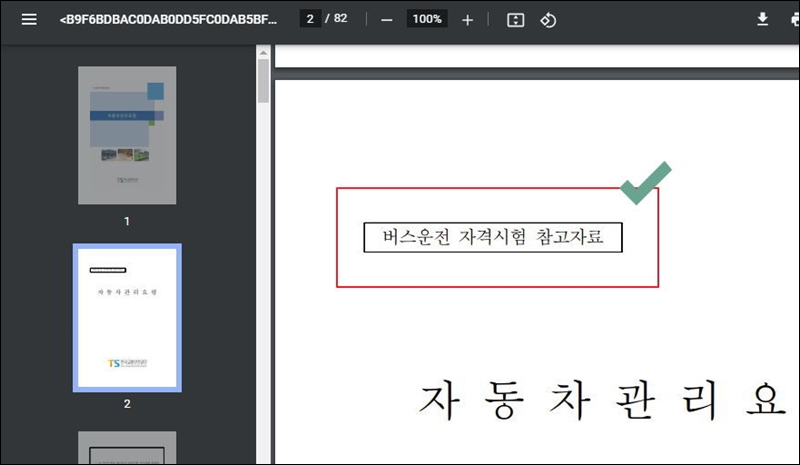Click the thumbnail panel scrollbar handle
Viewport: 800px width, 465px height.
click(x=263, y=81)
